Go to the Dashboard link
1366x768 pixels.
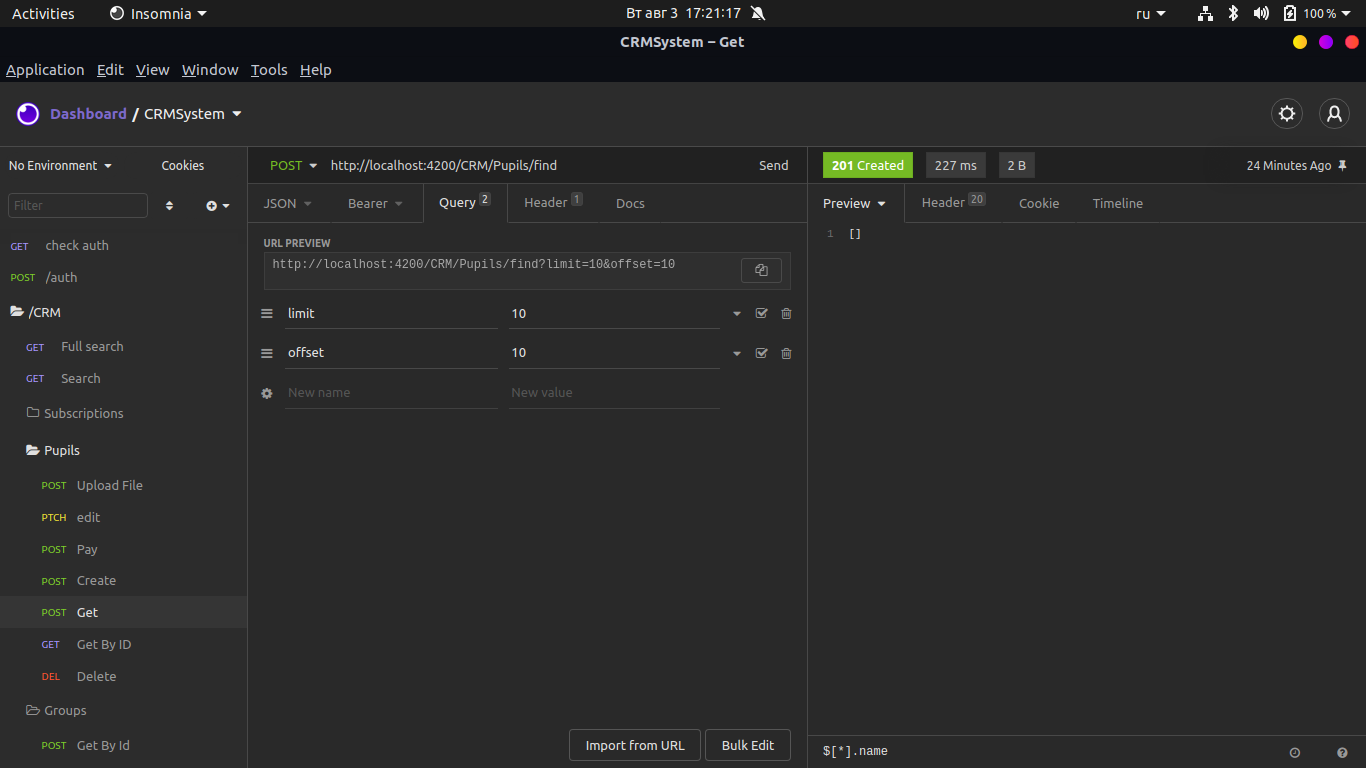88,114
